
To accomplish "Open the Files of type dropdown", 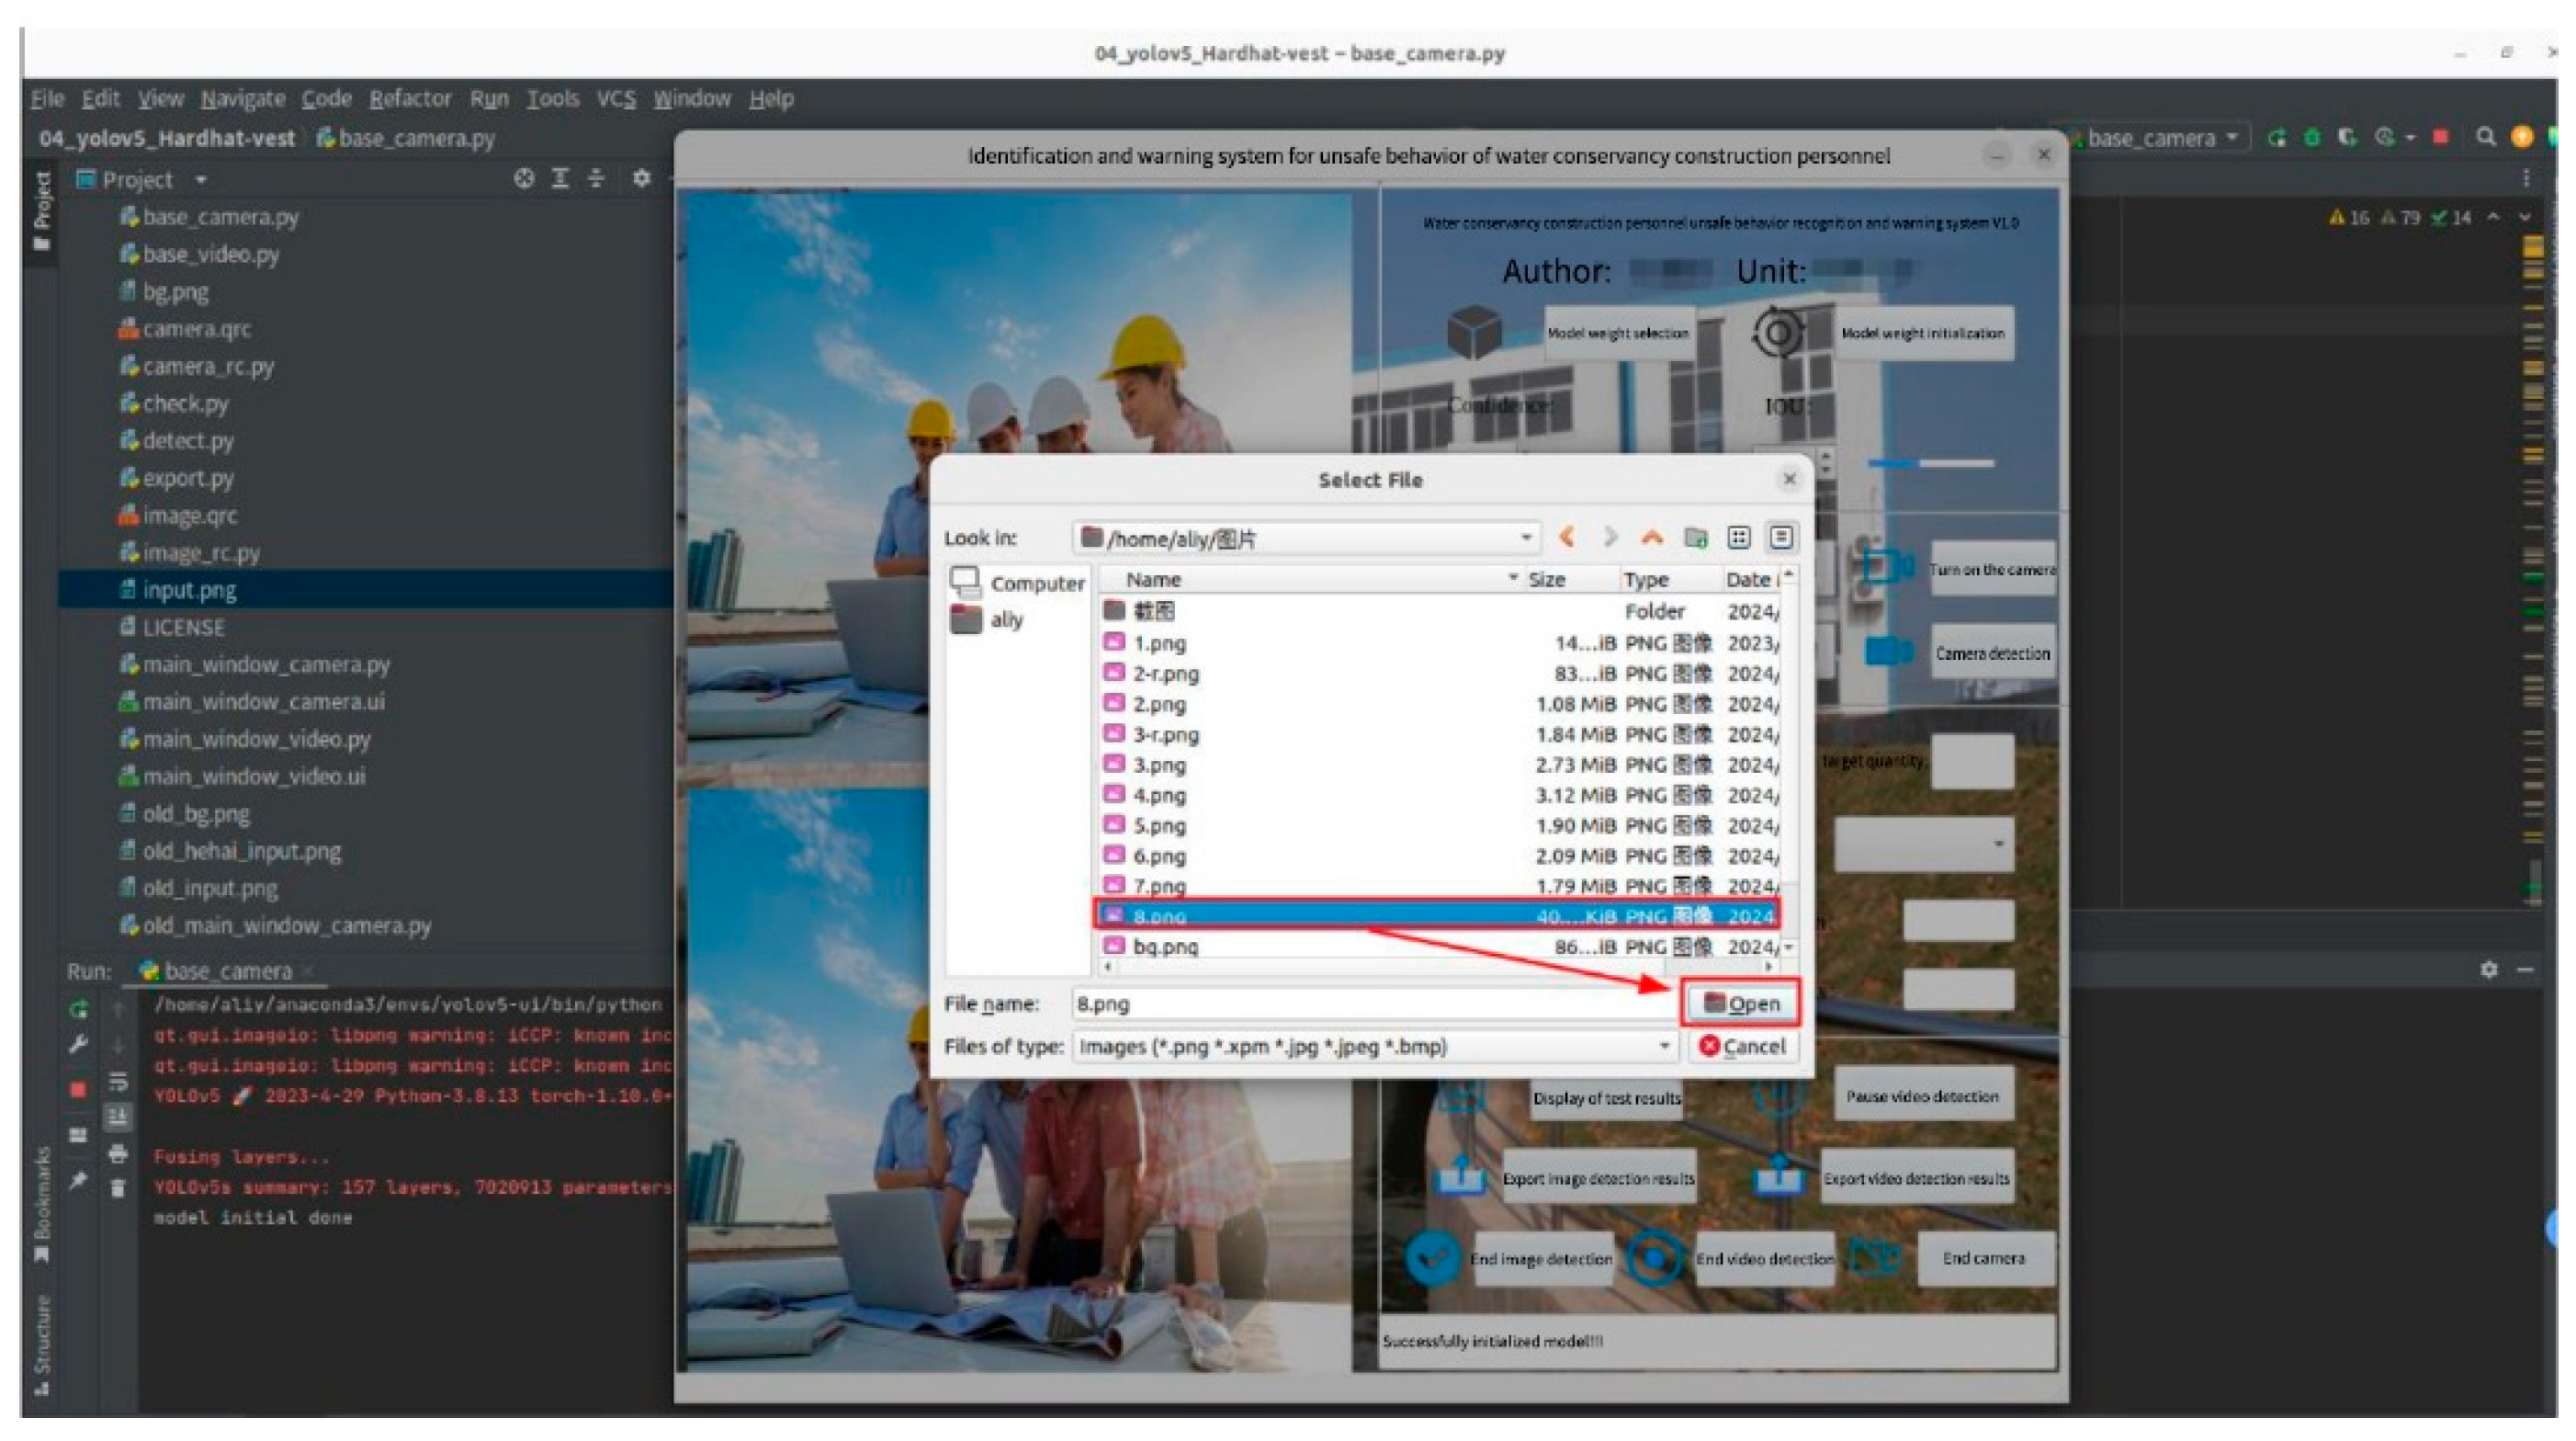I will 1664,1046.
